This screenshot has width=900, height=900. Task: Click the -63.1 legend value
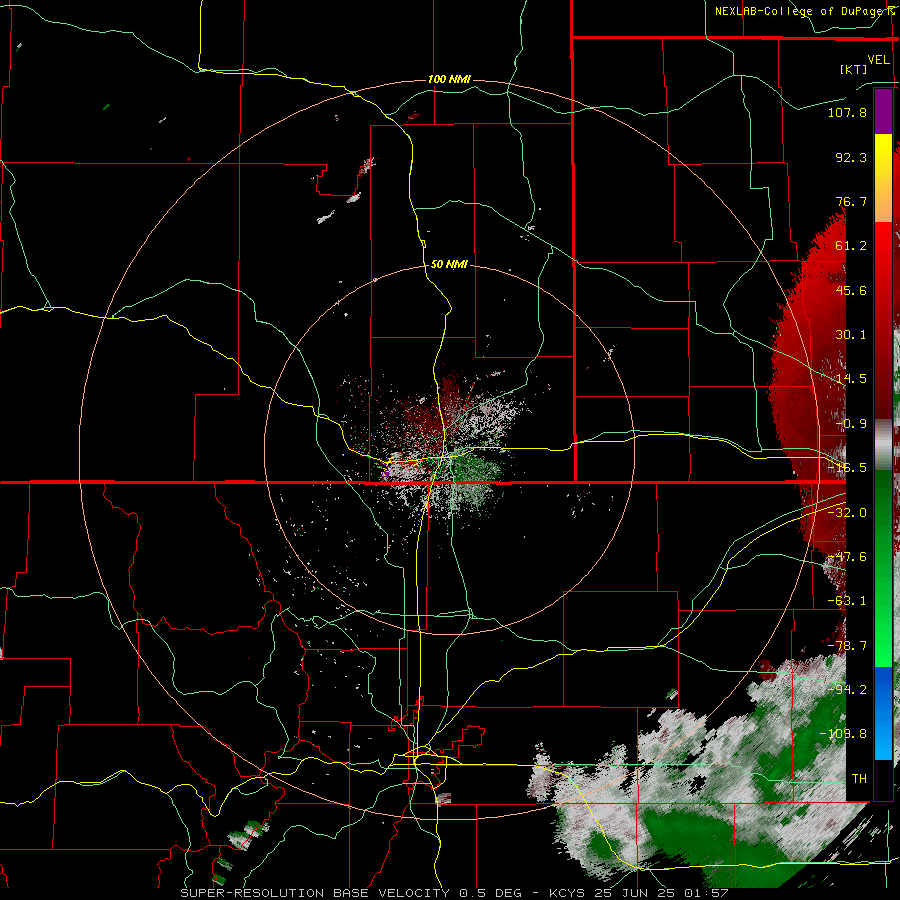pyautogui.click(x=847, y=601)
